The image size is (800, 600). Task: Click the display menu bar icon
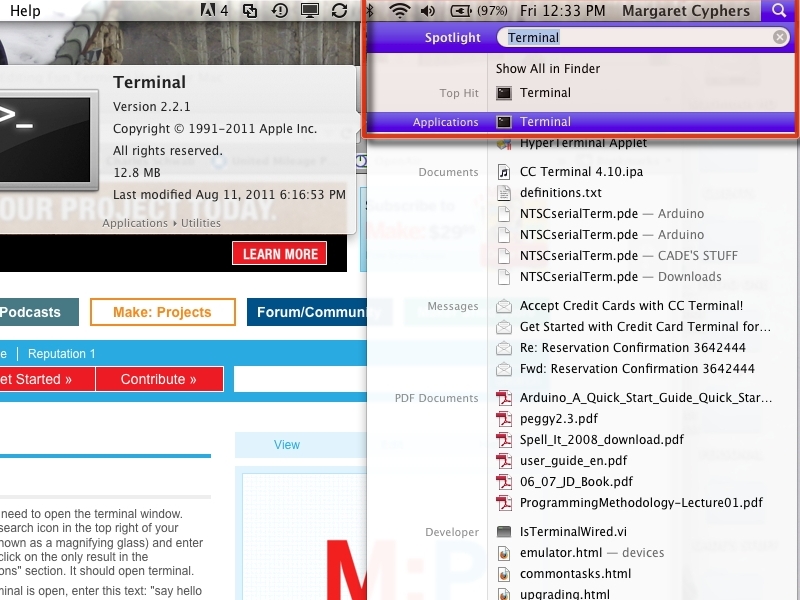pos(310,10)
